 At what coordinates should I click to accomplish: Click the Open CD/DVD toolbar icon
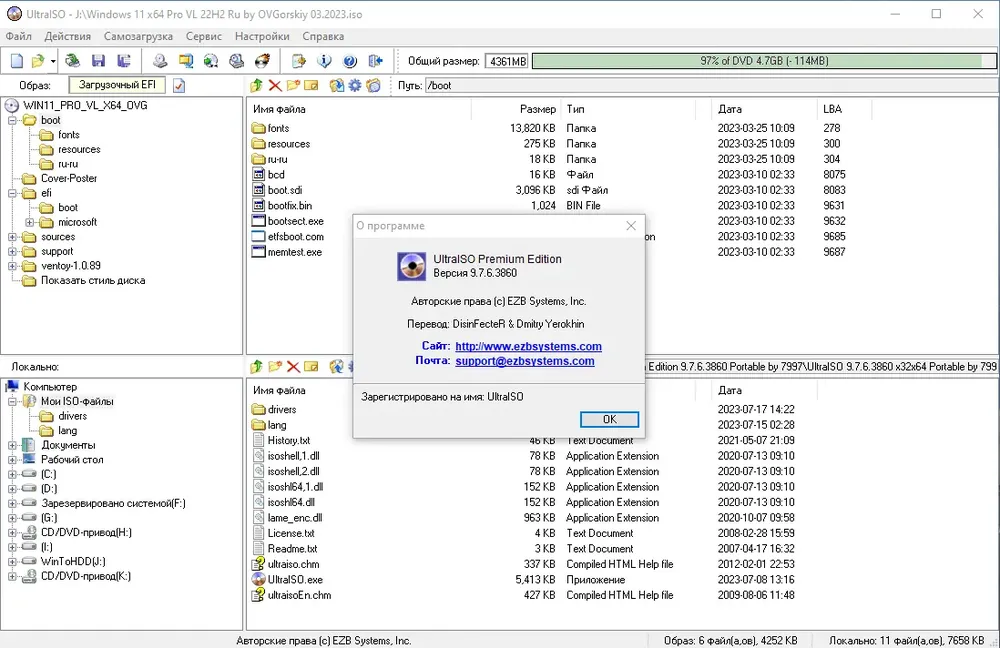tap(73, 61)
